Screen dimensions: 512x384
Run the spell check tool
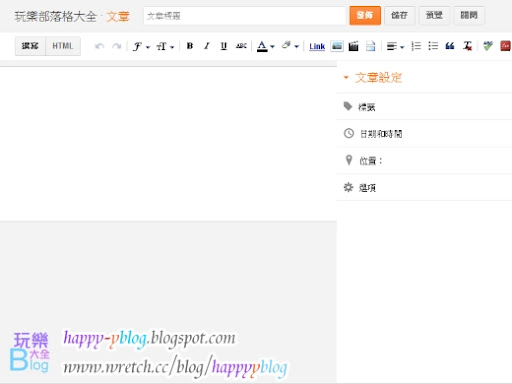pos(488,46)
